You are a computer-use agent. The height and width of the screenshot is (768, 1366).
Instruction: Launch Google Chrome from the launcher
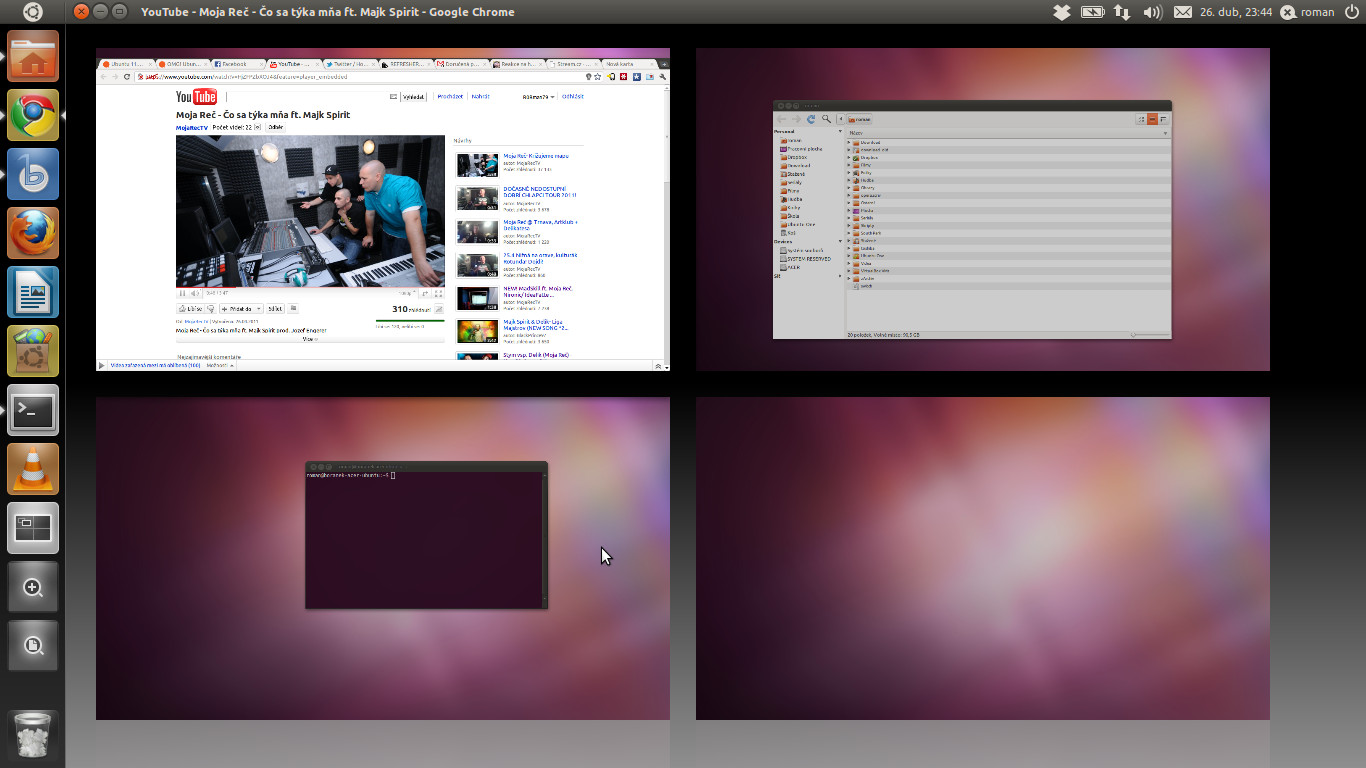[33, 115]
